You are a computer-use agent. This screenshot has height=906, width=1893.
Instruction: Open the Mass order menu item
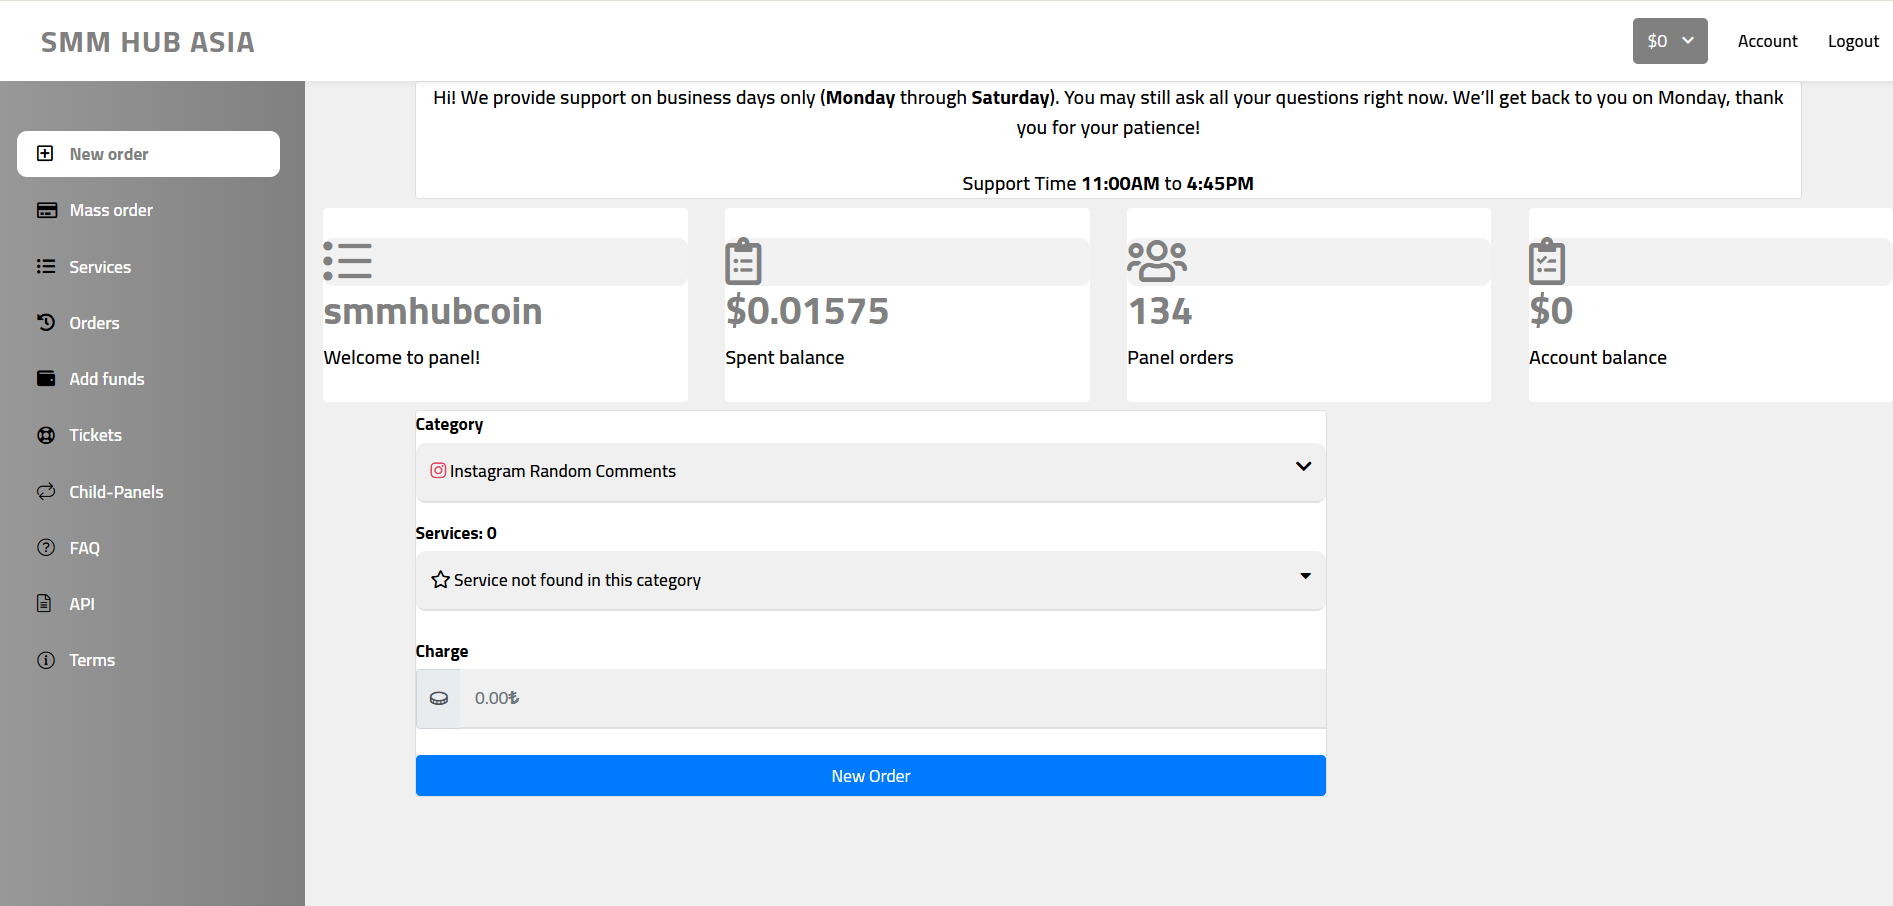pyautogui.click(x=148, y=210)
